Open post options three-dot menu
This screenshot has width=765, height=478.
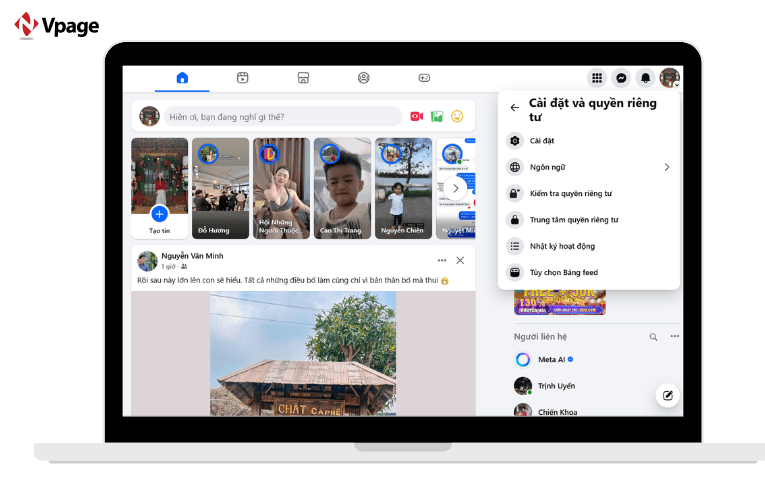tap(441, 261)
